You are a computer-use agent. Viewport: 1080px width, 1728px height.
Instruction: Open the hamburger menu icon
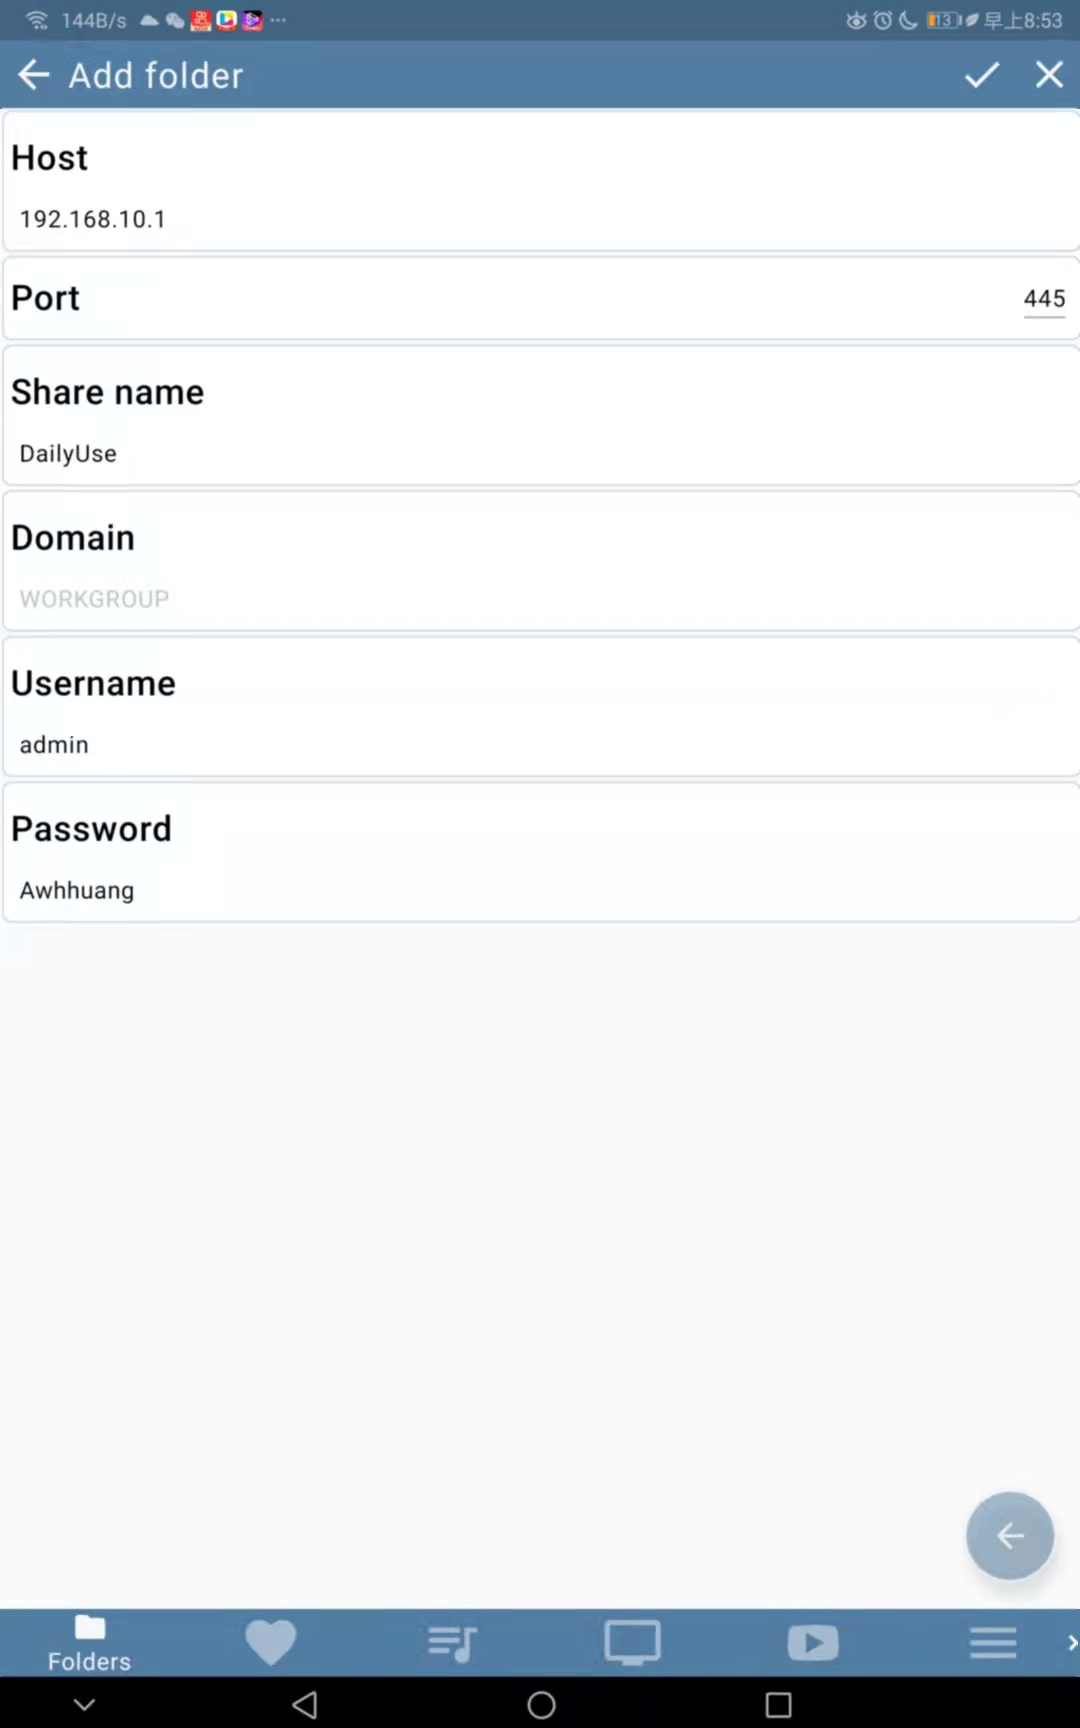(x=993, y=1642)
